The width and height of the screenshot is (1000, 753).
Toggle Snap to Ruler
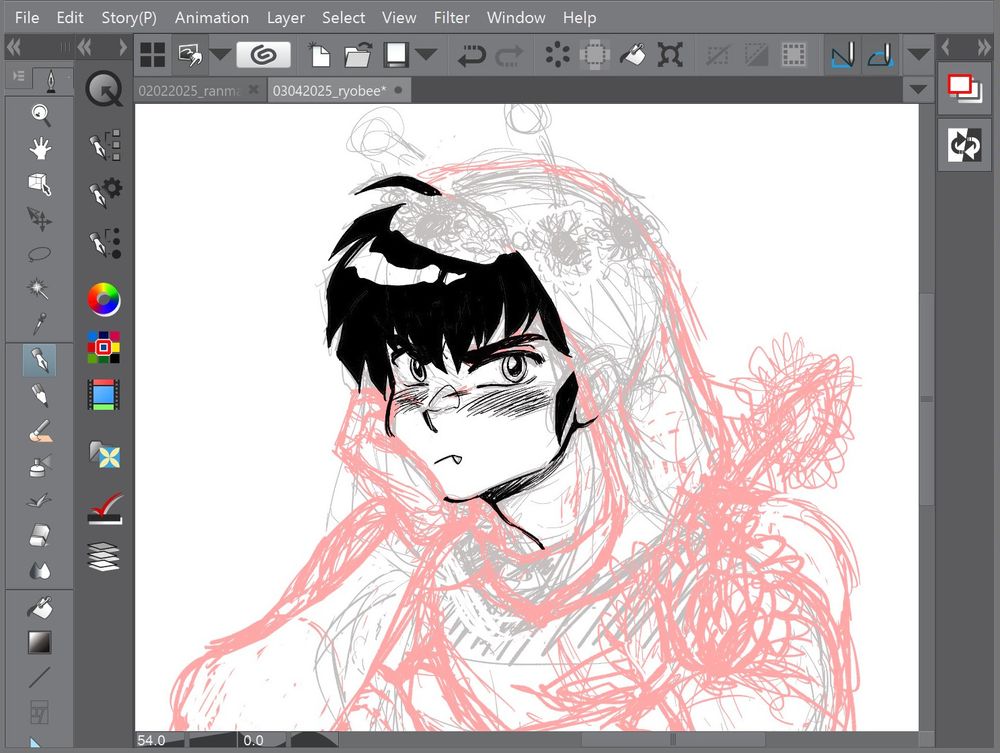tap(842, 55)
